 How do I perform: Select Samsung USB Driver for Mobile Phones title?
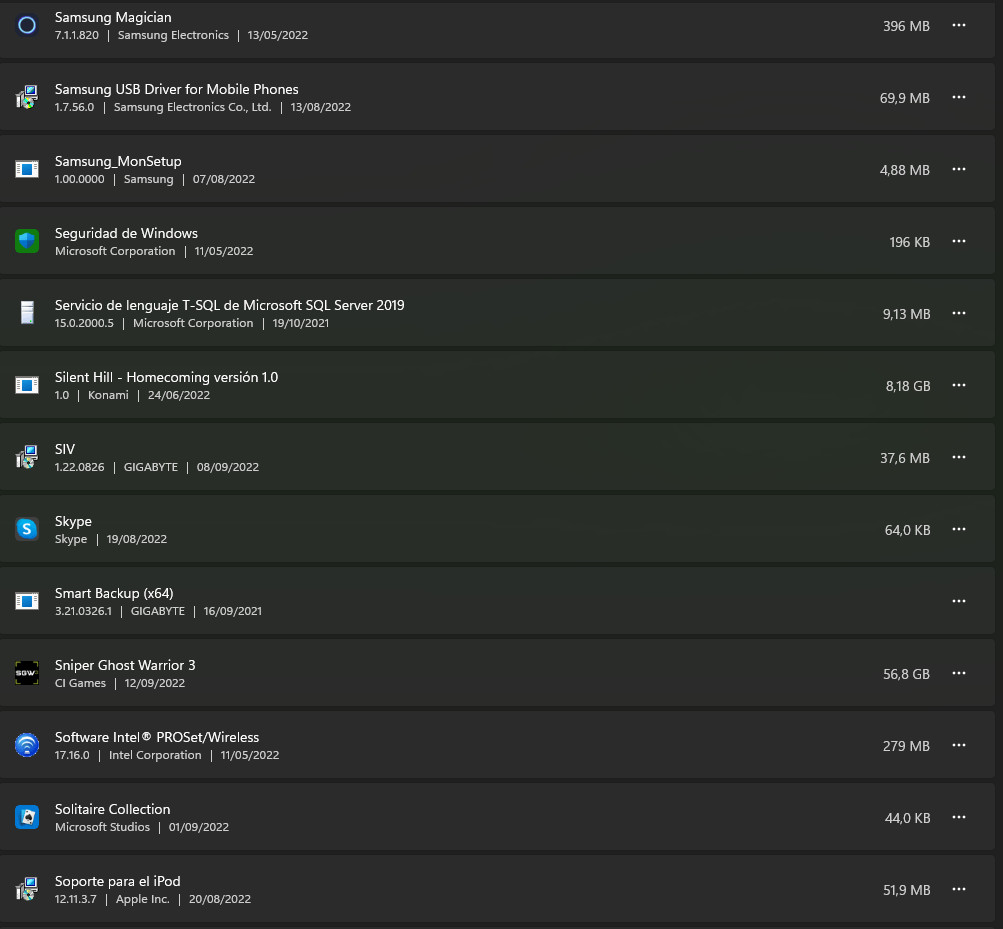click(x=177, y=90)
